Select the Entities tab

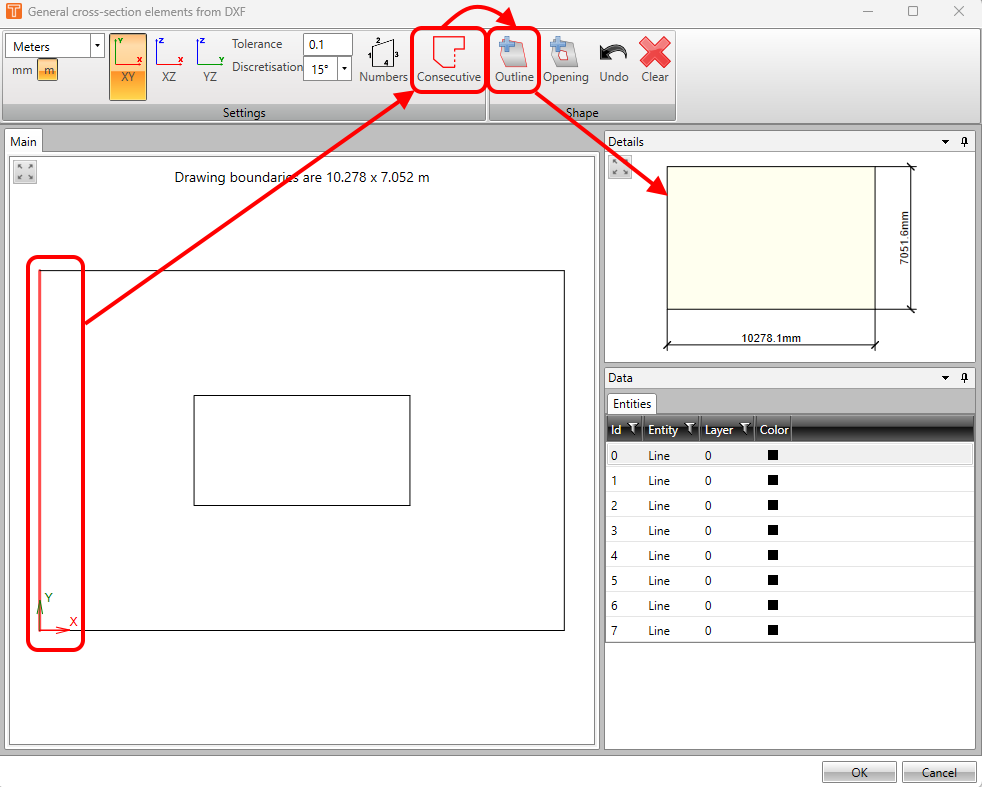tap(631, 403)
